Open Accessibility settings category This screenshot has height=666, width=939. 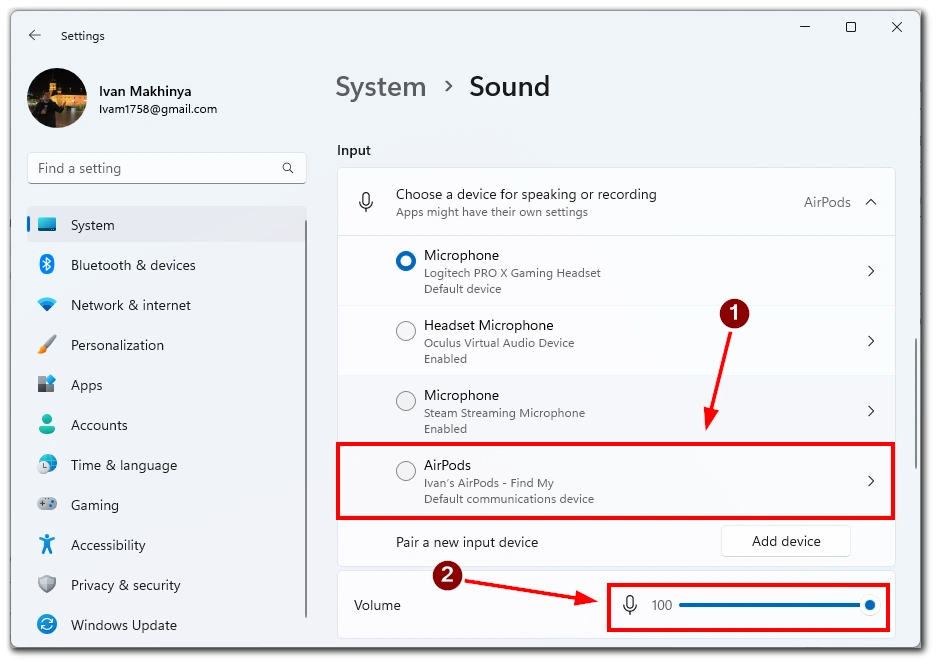108,545
